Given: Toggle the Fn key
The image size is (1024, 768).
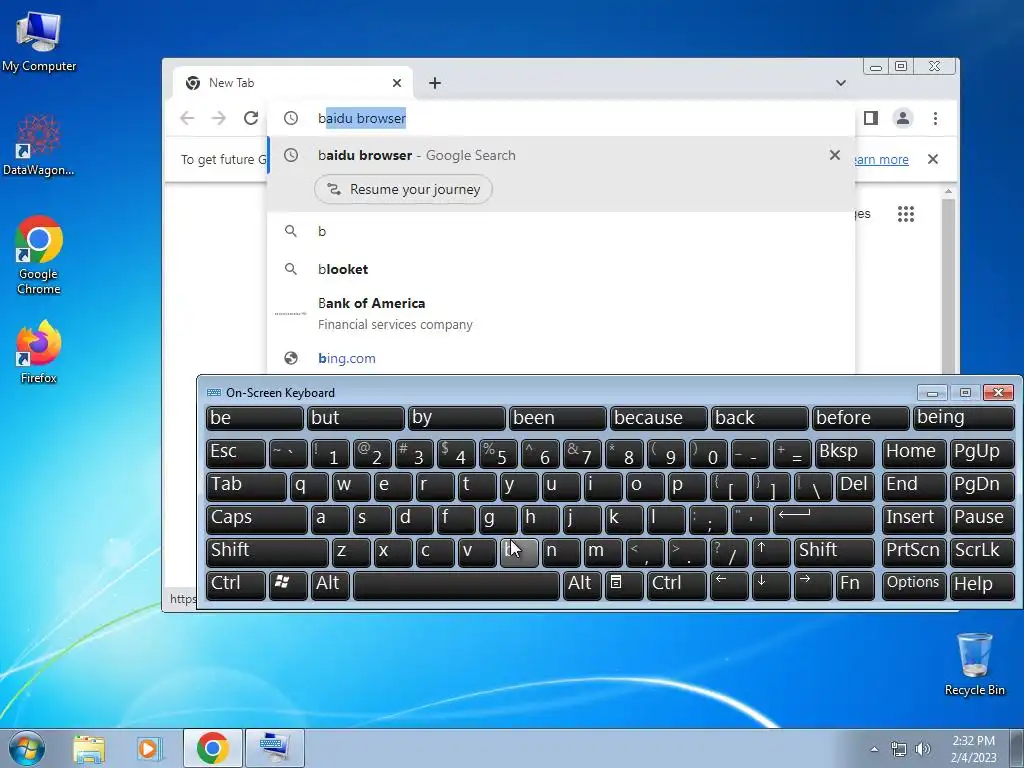Looking at the screenshot, I should click(855, 584).
